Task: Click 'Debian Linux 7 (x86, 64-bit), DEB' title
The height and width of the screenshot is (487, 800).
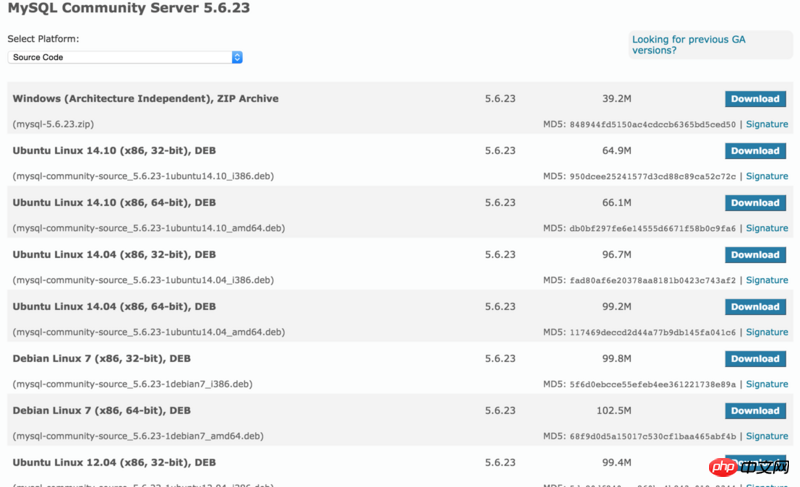Action: point(102,411)
